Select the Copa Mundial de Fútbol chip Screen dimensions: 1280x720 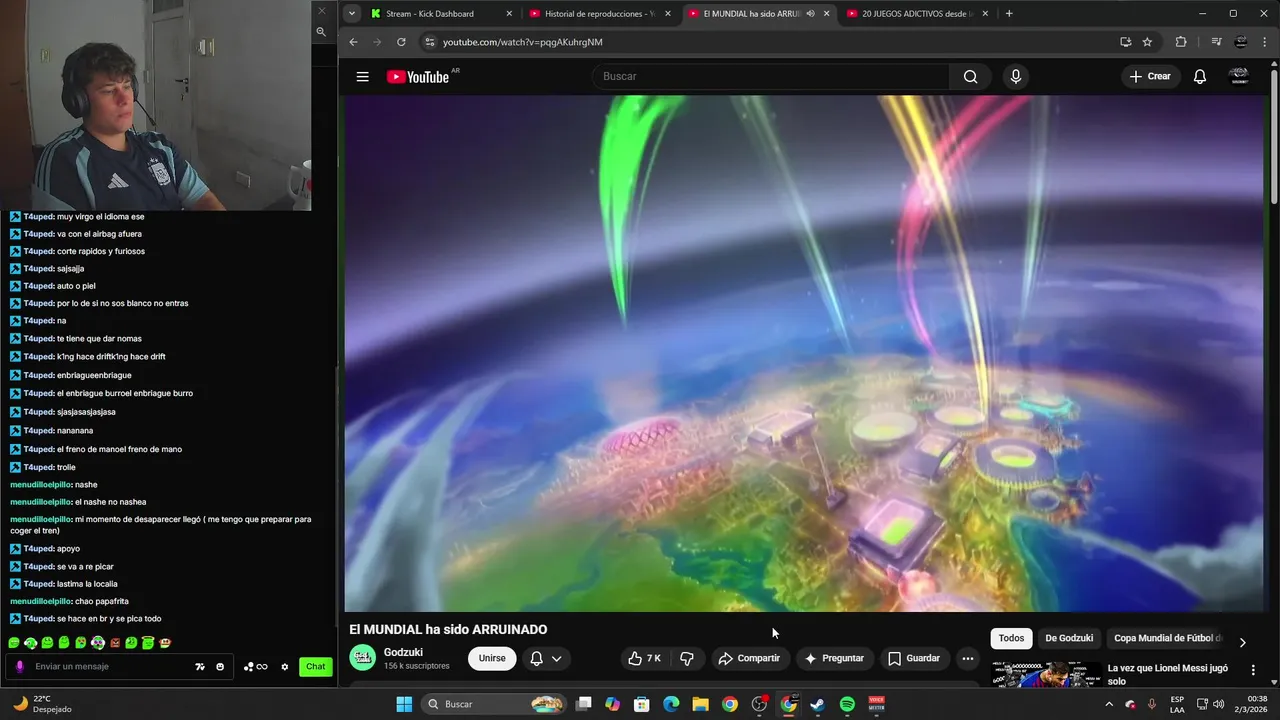(x=1166, y=638)
